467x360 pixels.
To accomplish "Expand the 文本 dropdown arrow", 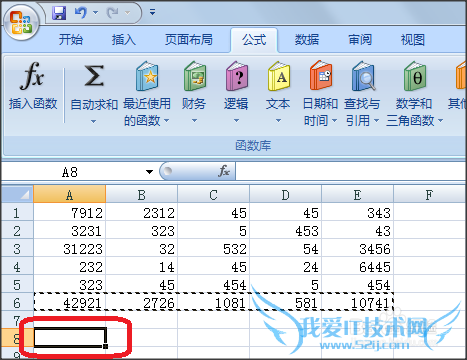I will (278, 120).
